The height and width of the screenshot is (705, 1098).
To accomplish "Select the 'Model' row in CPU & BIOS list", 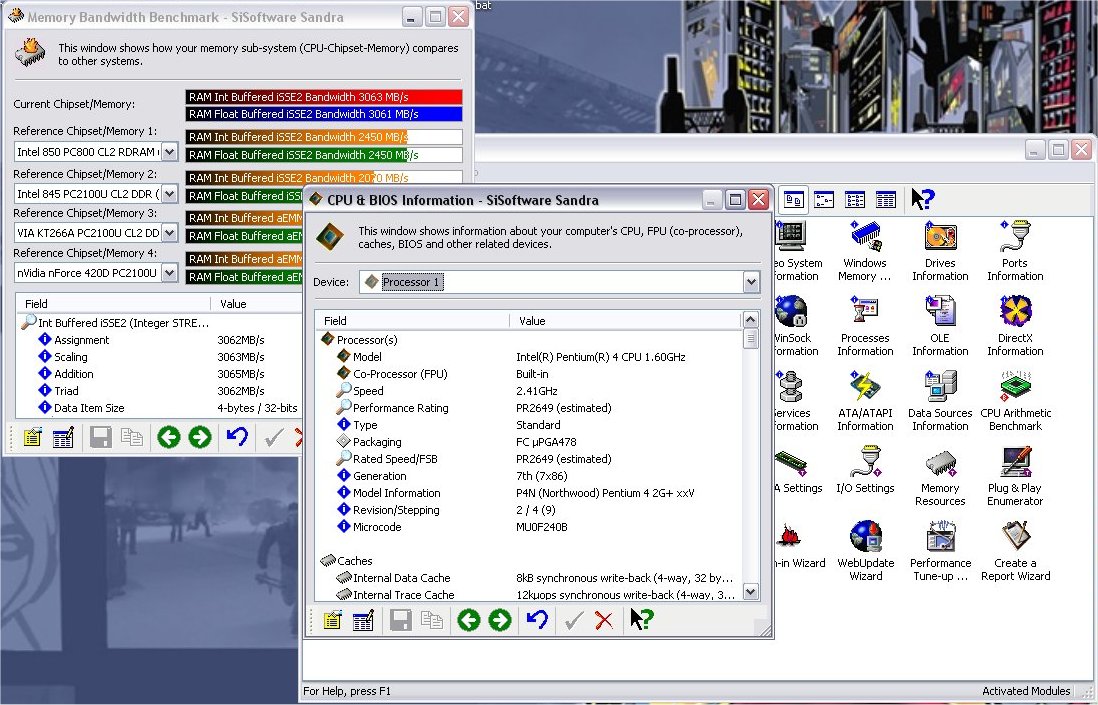I will pyautogui.click(x=529, y=357).
